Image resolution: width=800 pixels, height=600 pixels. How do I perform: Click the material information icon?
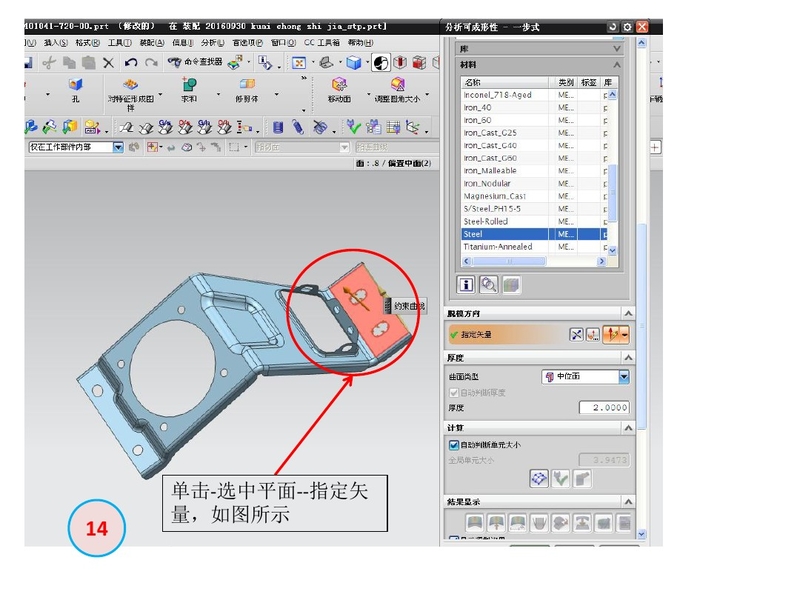466,284
